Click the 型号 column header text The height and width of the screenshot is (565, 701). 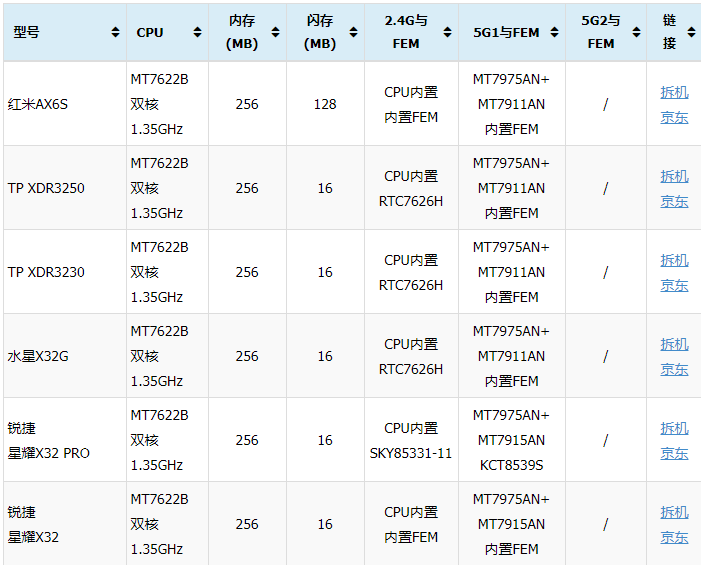[x=26, y=32]
